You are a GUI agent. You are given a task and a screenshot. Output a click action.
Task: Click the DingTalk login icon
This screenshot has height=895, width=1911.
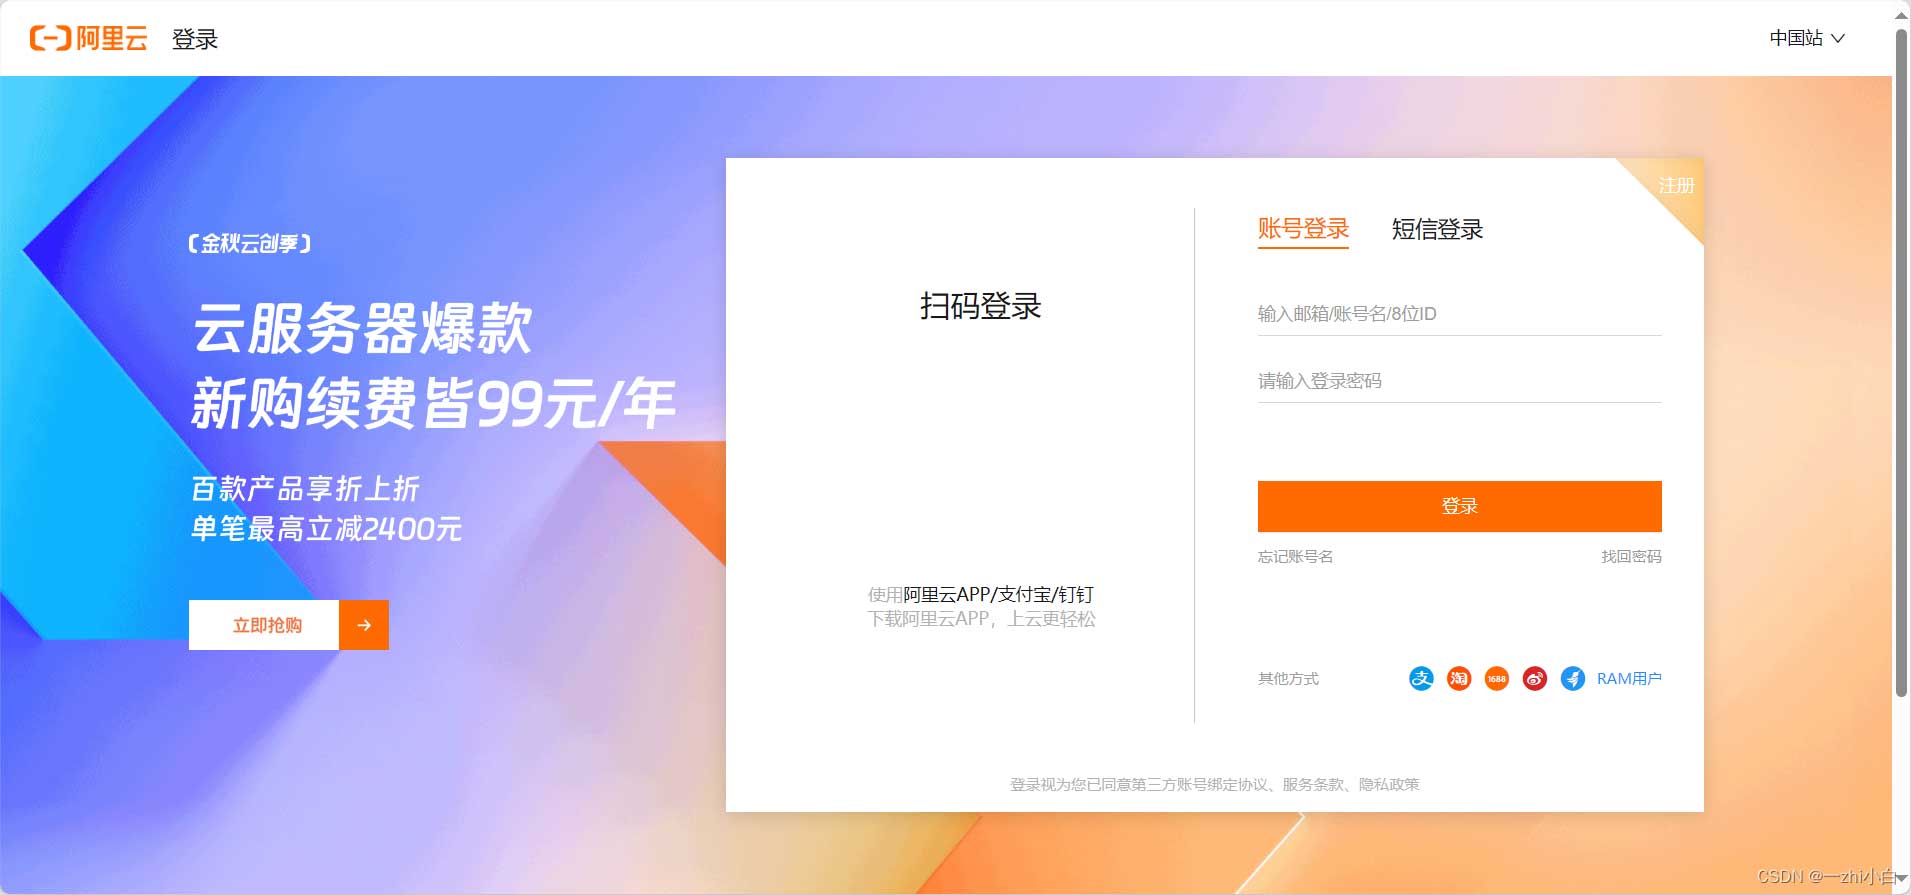pos(1572,679)
